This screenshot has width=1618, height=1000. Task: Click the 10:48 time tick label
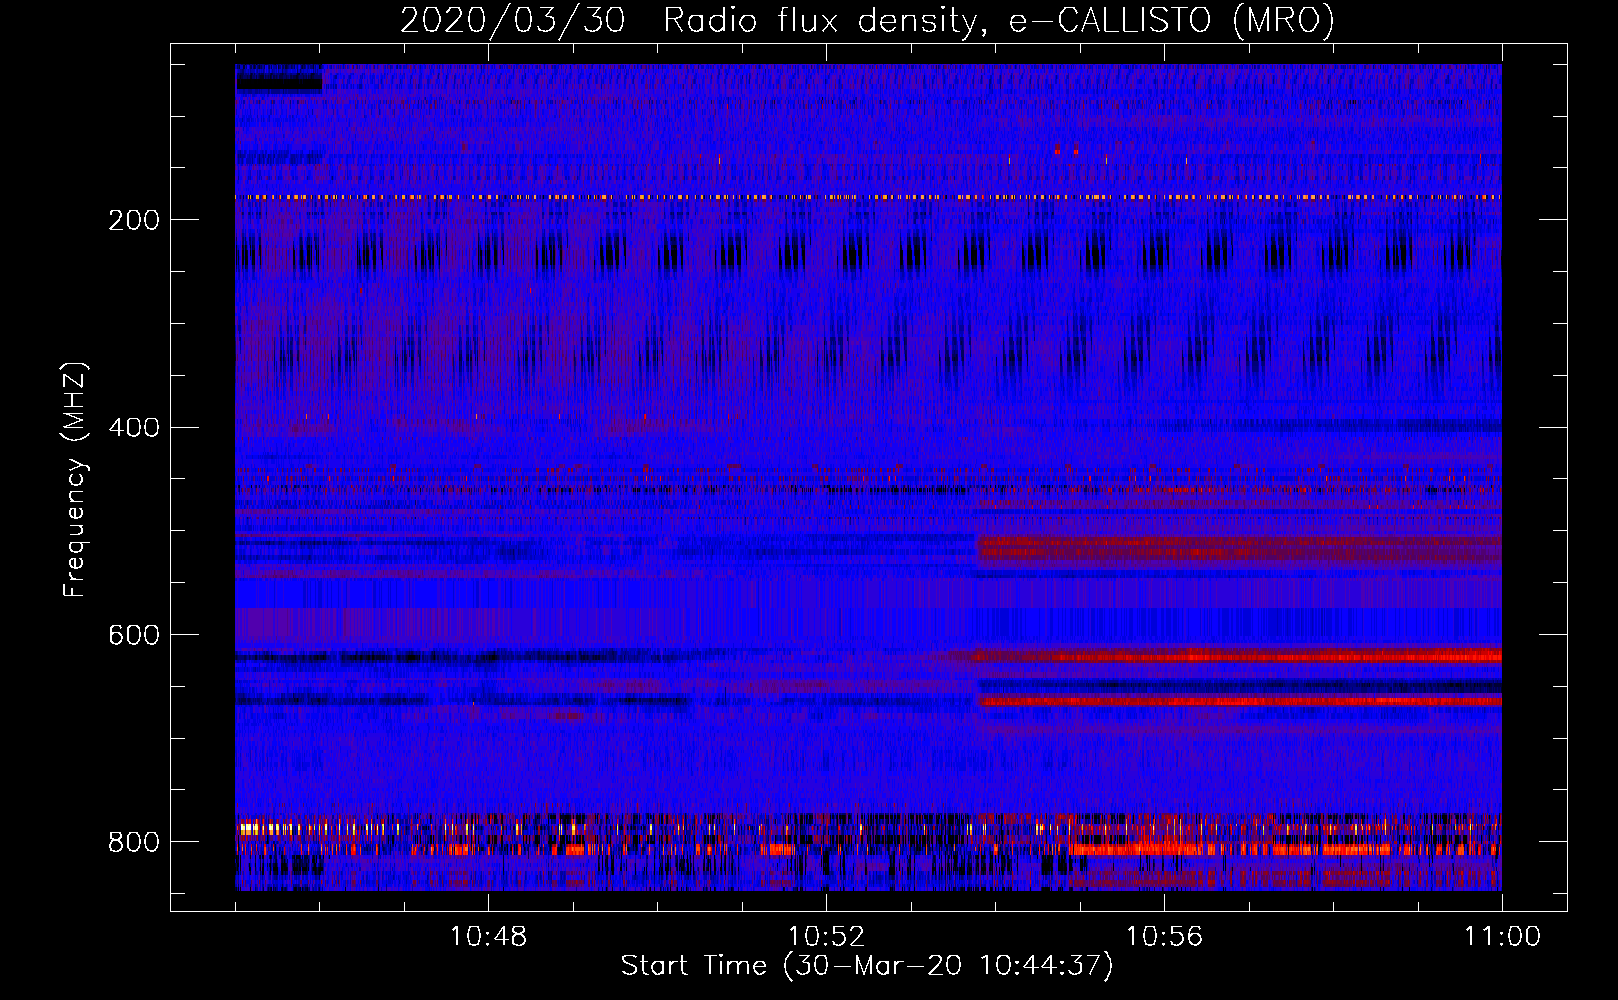tap(488, 937)
